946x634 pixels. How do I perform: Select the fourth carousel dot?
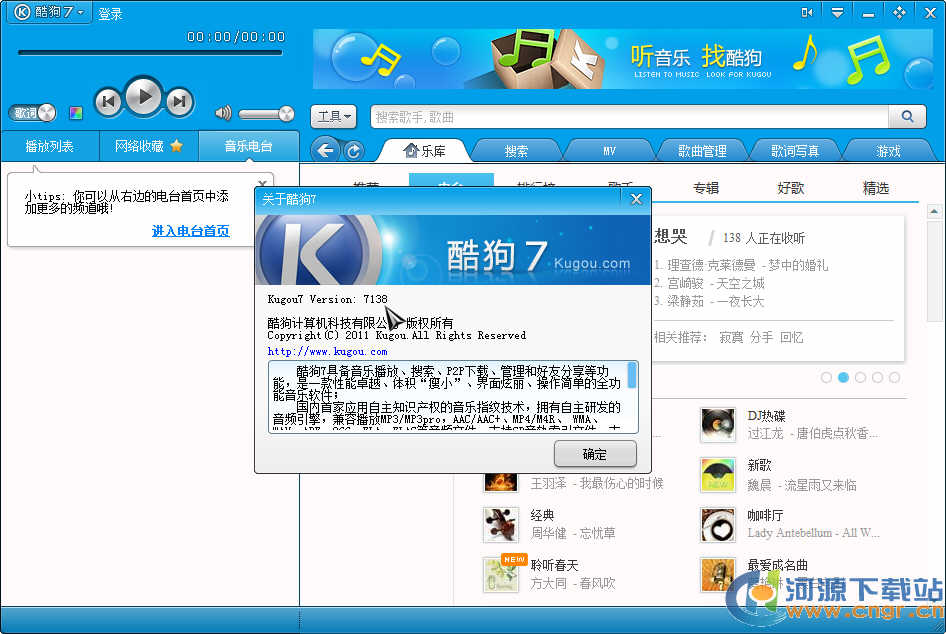pyautogui.click(x=877, y=378)
